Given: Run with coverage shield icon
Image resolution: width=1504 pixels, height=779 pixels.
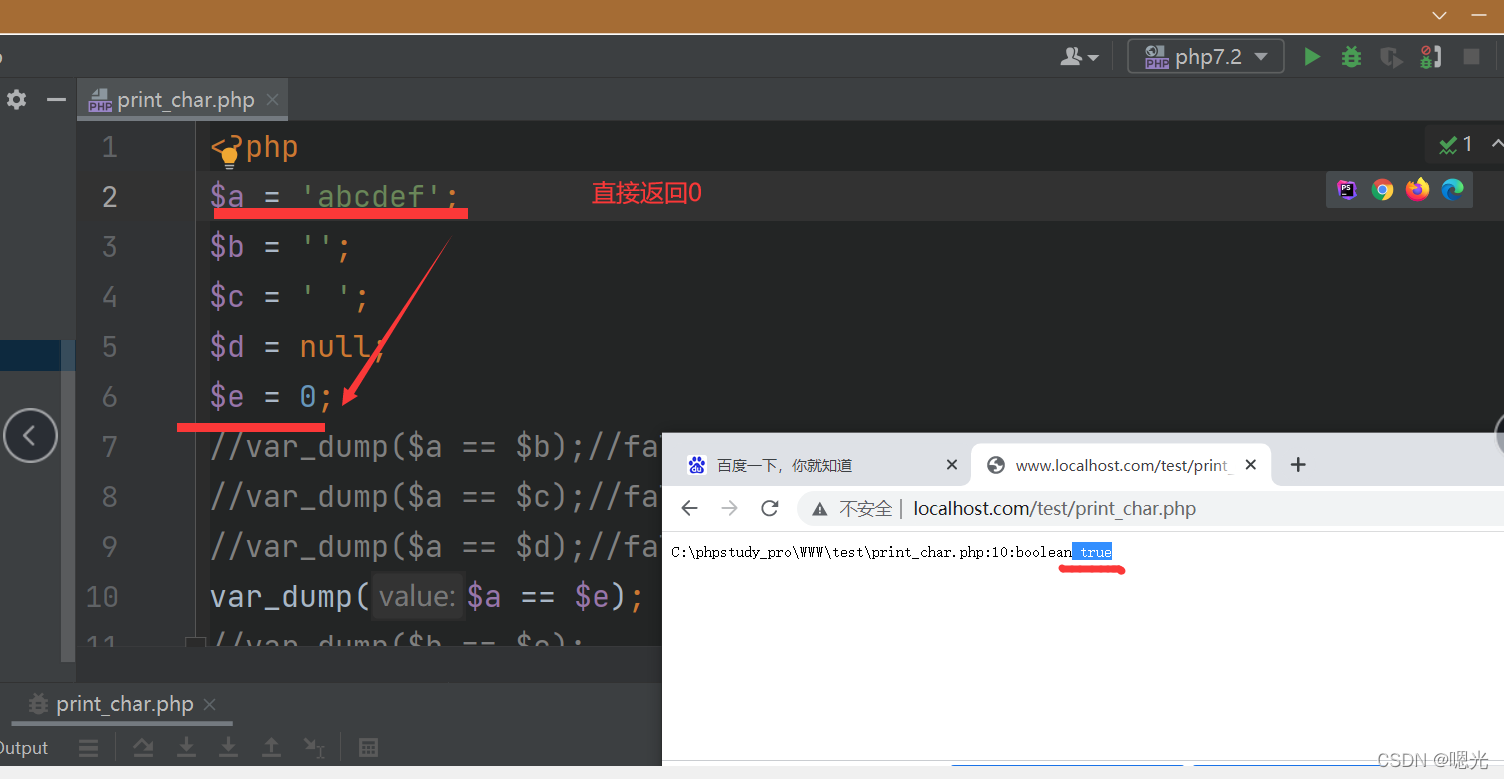Looking at the screenshot, I should [x=1391, y=57].
